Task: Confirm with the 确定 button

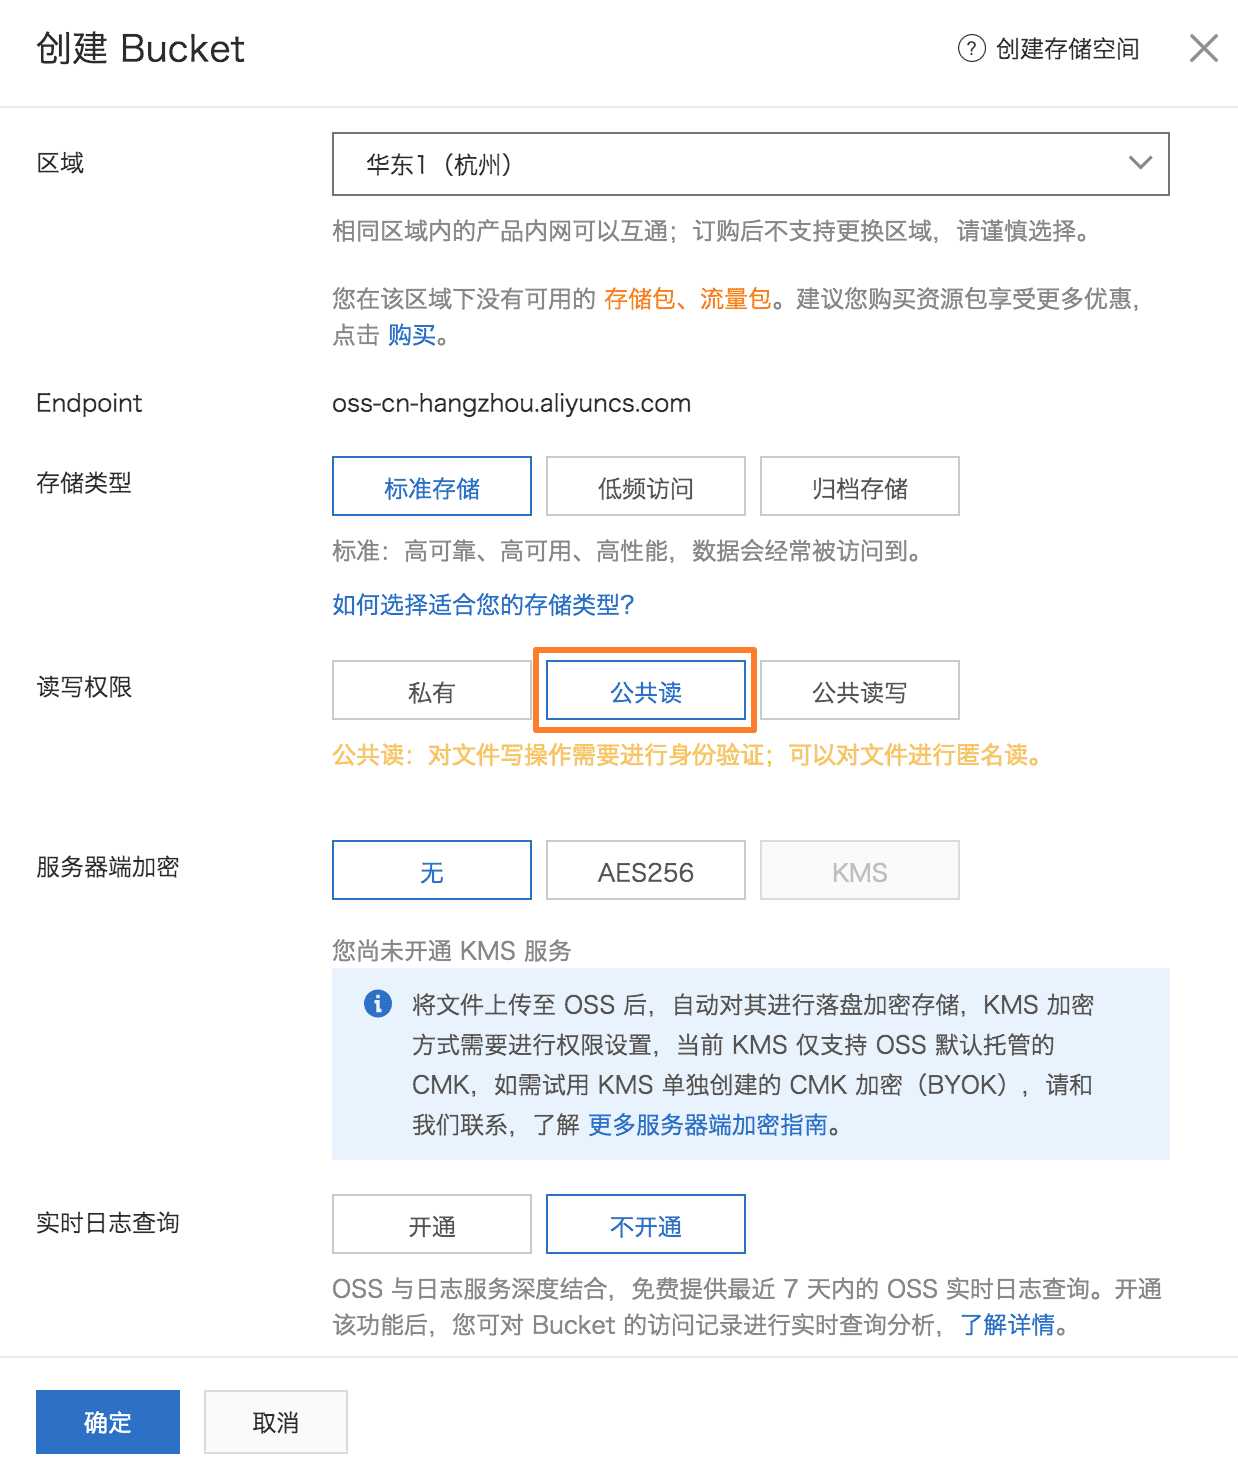Action: [108, 1421]
